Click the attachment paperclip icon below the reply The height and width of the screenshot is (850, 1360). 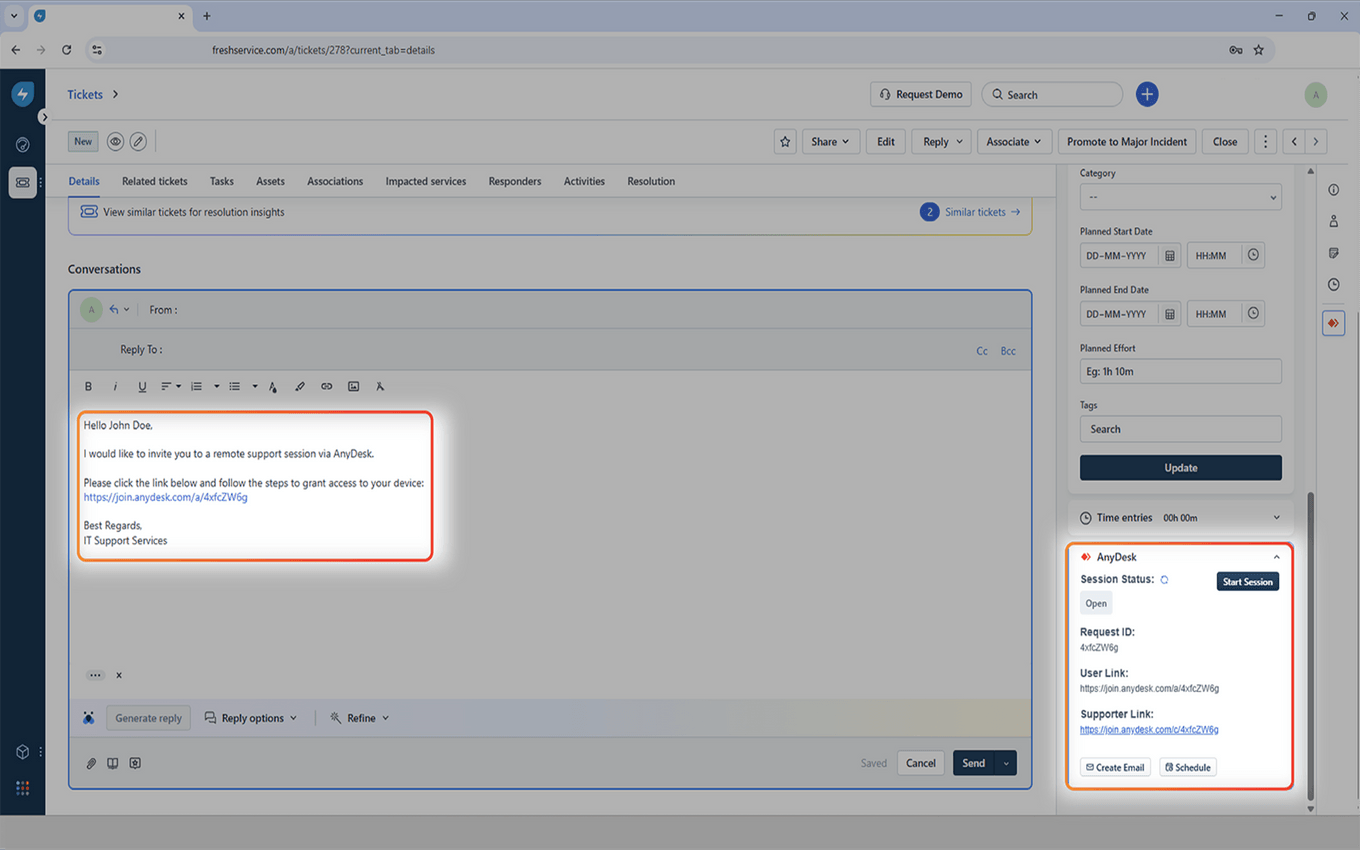click(91, 763)
